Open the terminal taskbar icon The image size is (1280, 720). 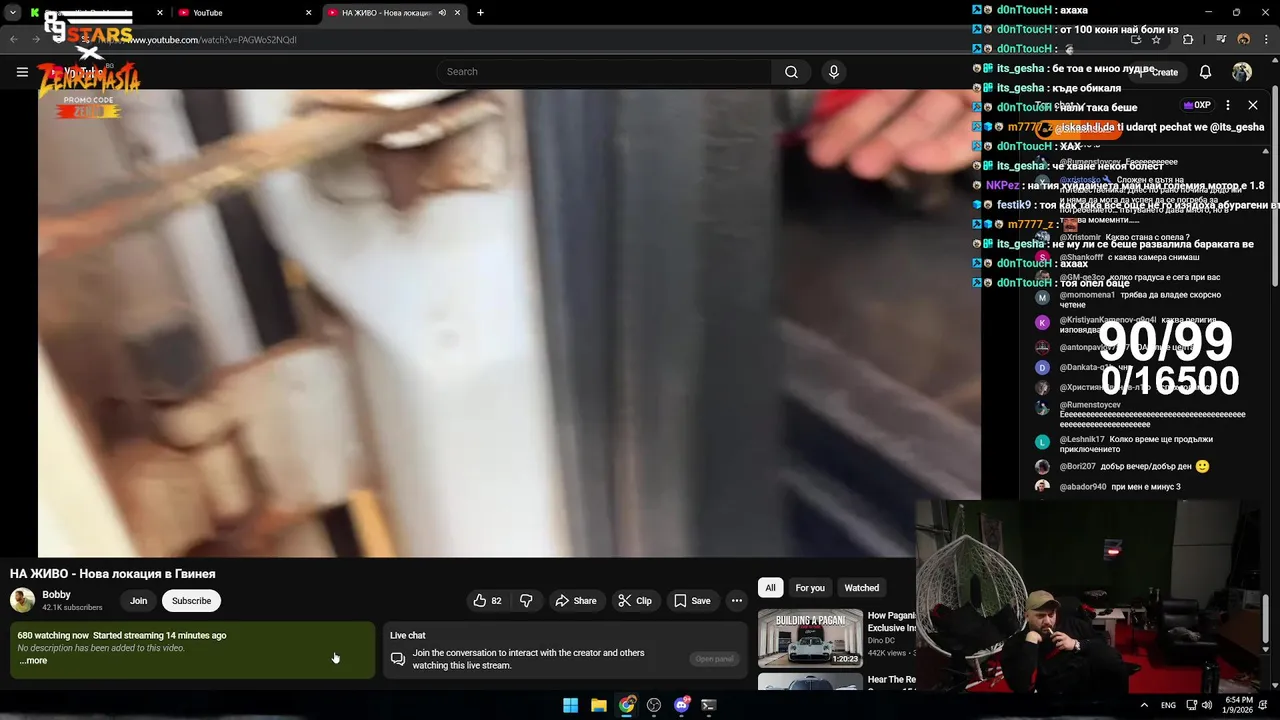coord(709,705)
